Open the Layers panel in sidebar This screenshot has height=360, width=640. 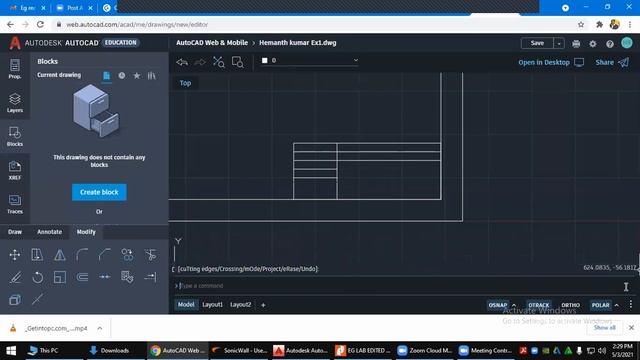coord(15,102)
